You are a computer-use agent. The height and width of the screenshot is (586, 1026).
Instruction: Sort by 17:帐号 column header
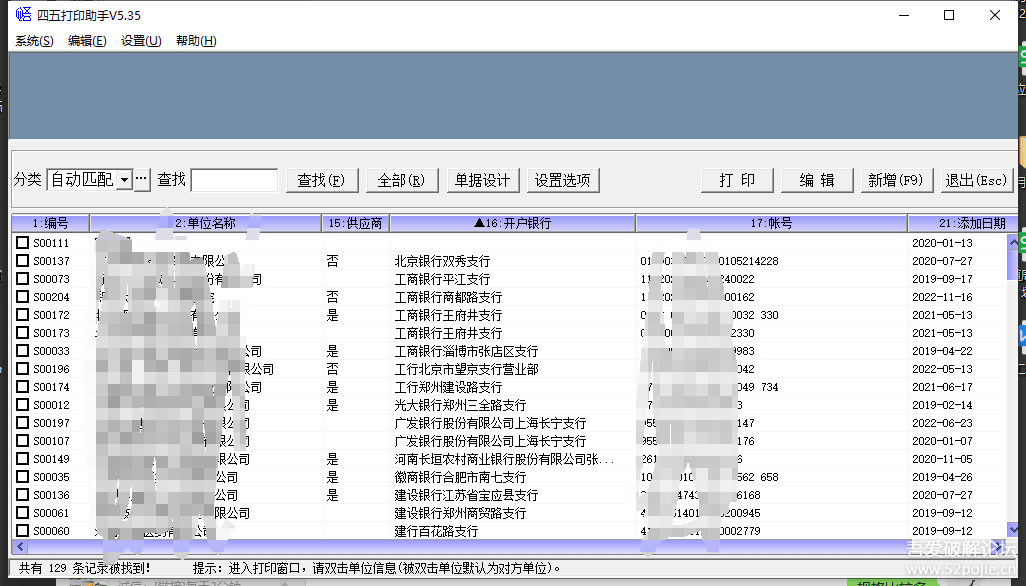[x=771, y=223]
